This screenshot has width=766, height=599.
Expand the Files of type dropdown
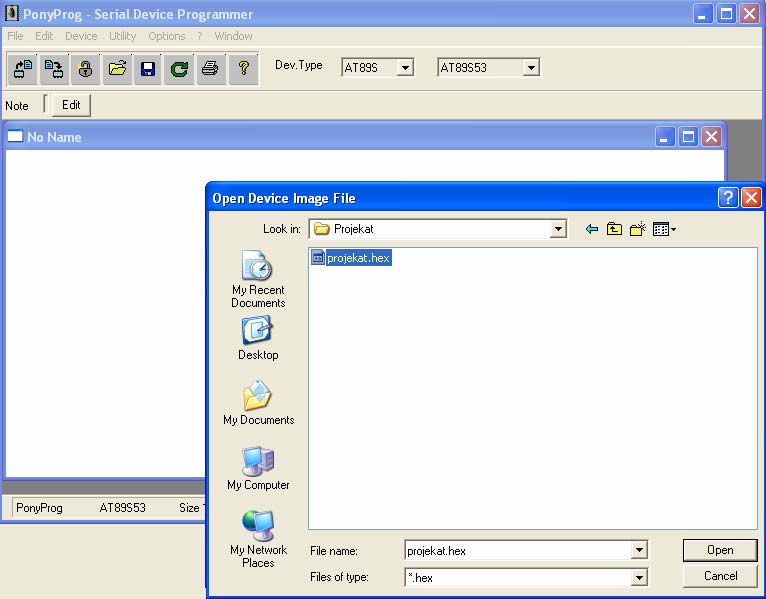click(638, 578)
